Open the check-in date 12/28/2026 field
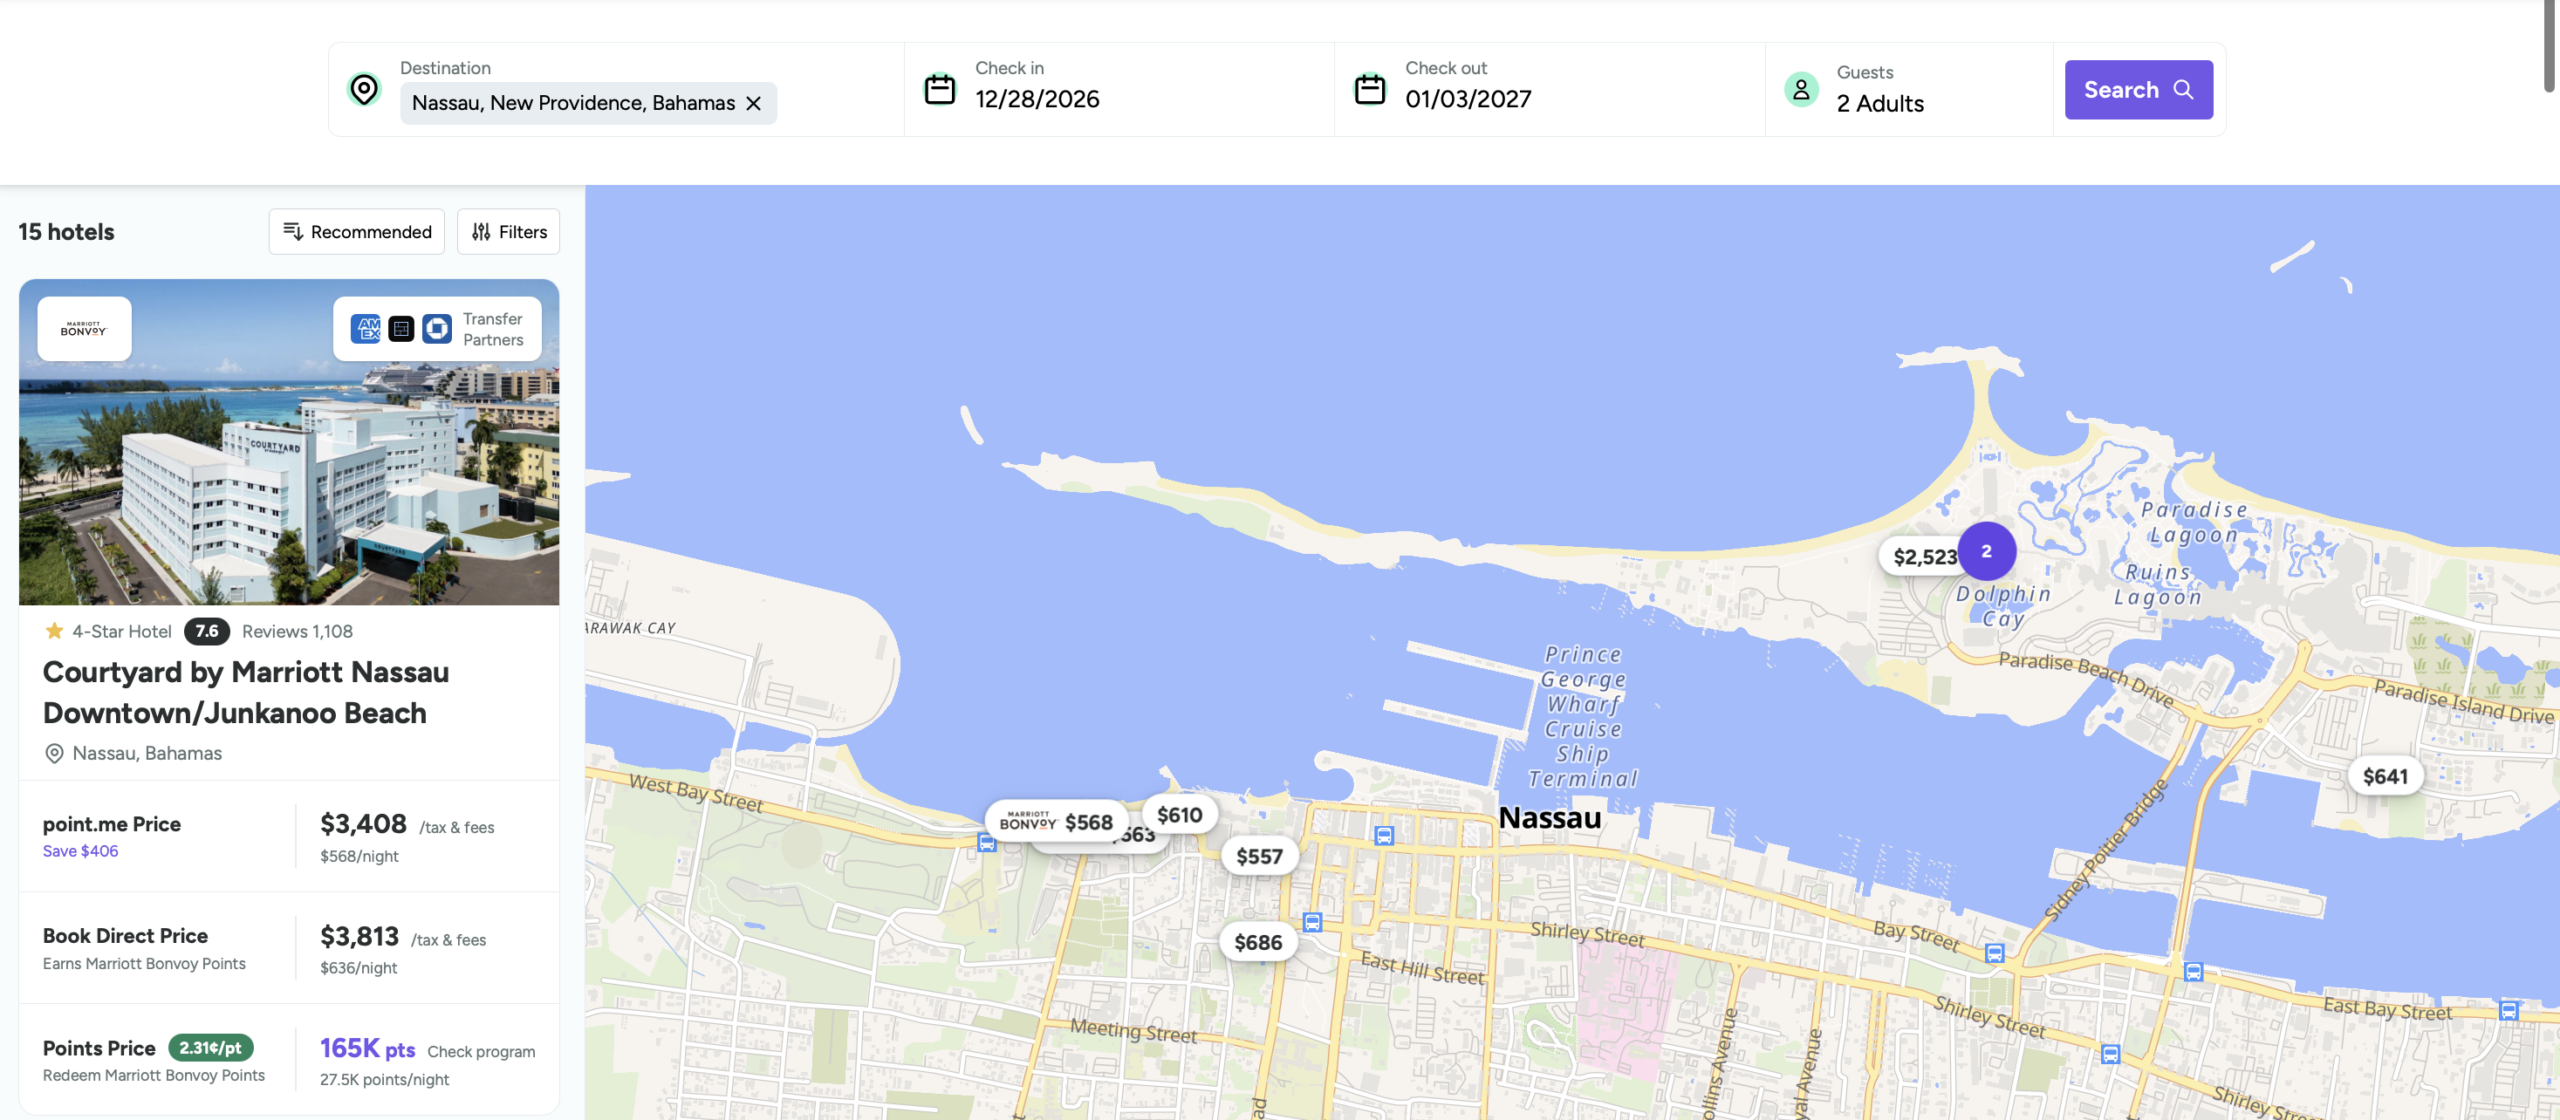The height and width of the screenshot is (1120, 2560). 1119,89
